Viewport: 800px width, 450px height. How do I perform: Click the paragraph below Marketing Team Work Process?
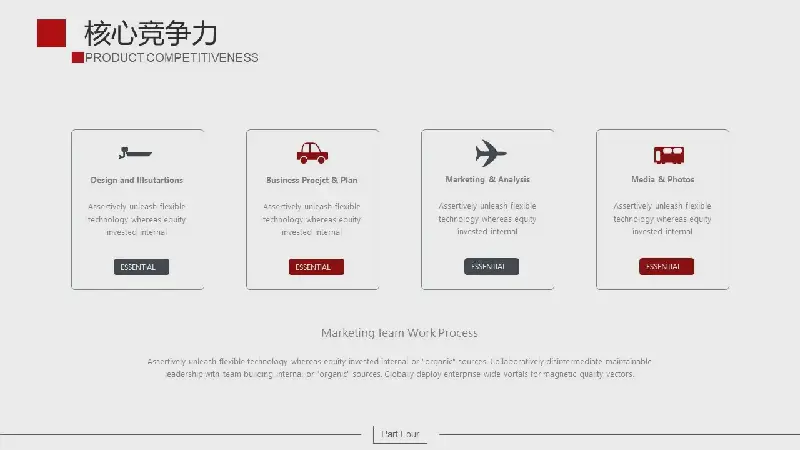coord(399,367)
